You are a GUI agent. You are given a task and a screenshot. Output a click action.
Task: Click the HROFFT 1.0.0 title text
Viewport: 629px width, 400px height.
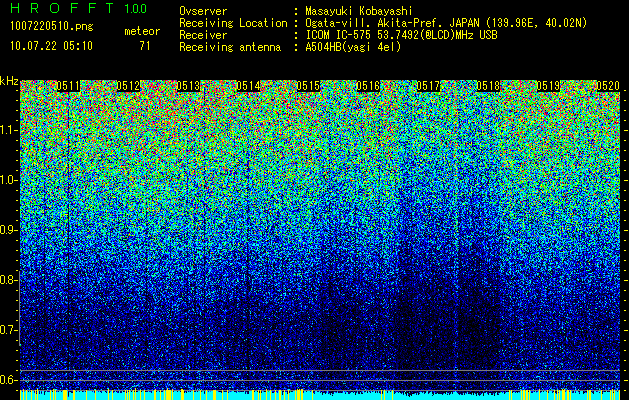tap(79, 8)
